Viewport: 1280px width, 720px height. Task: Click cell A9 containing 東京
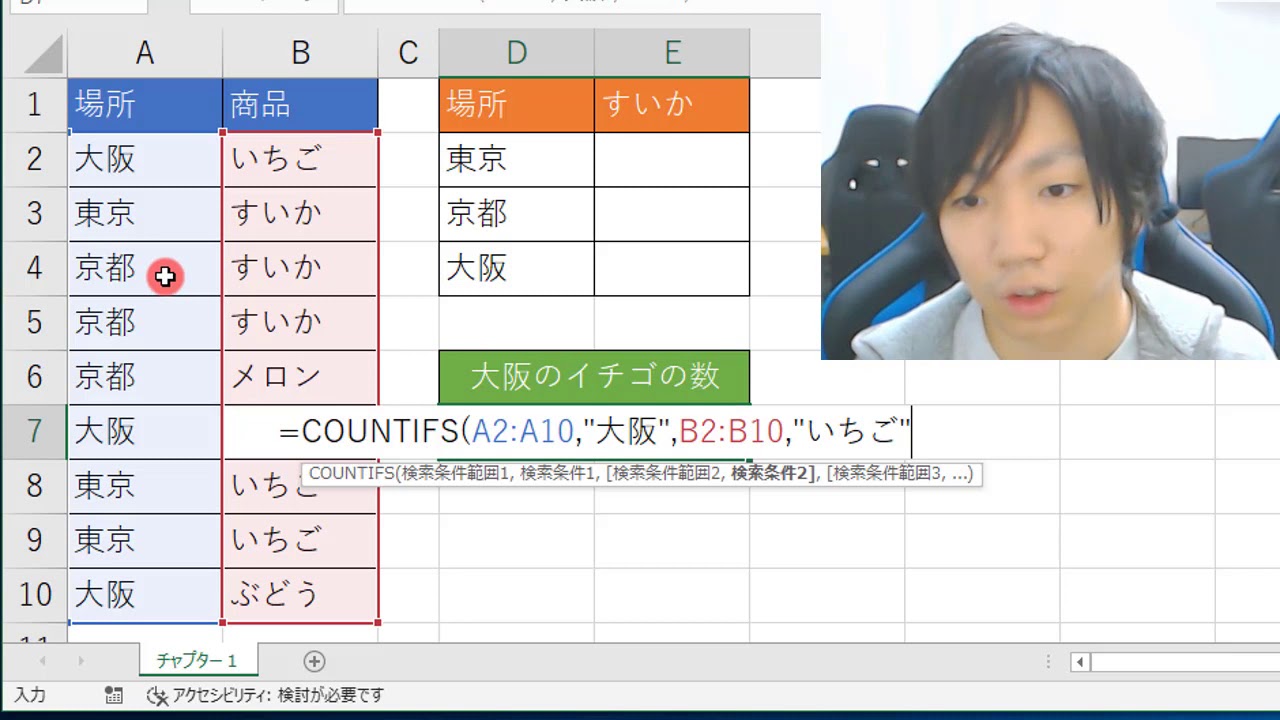(145, 541)
